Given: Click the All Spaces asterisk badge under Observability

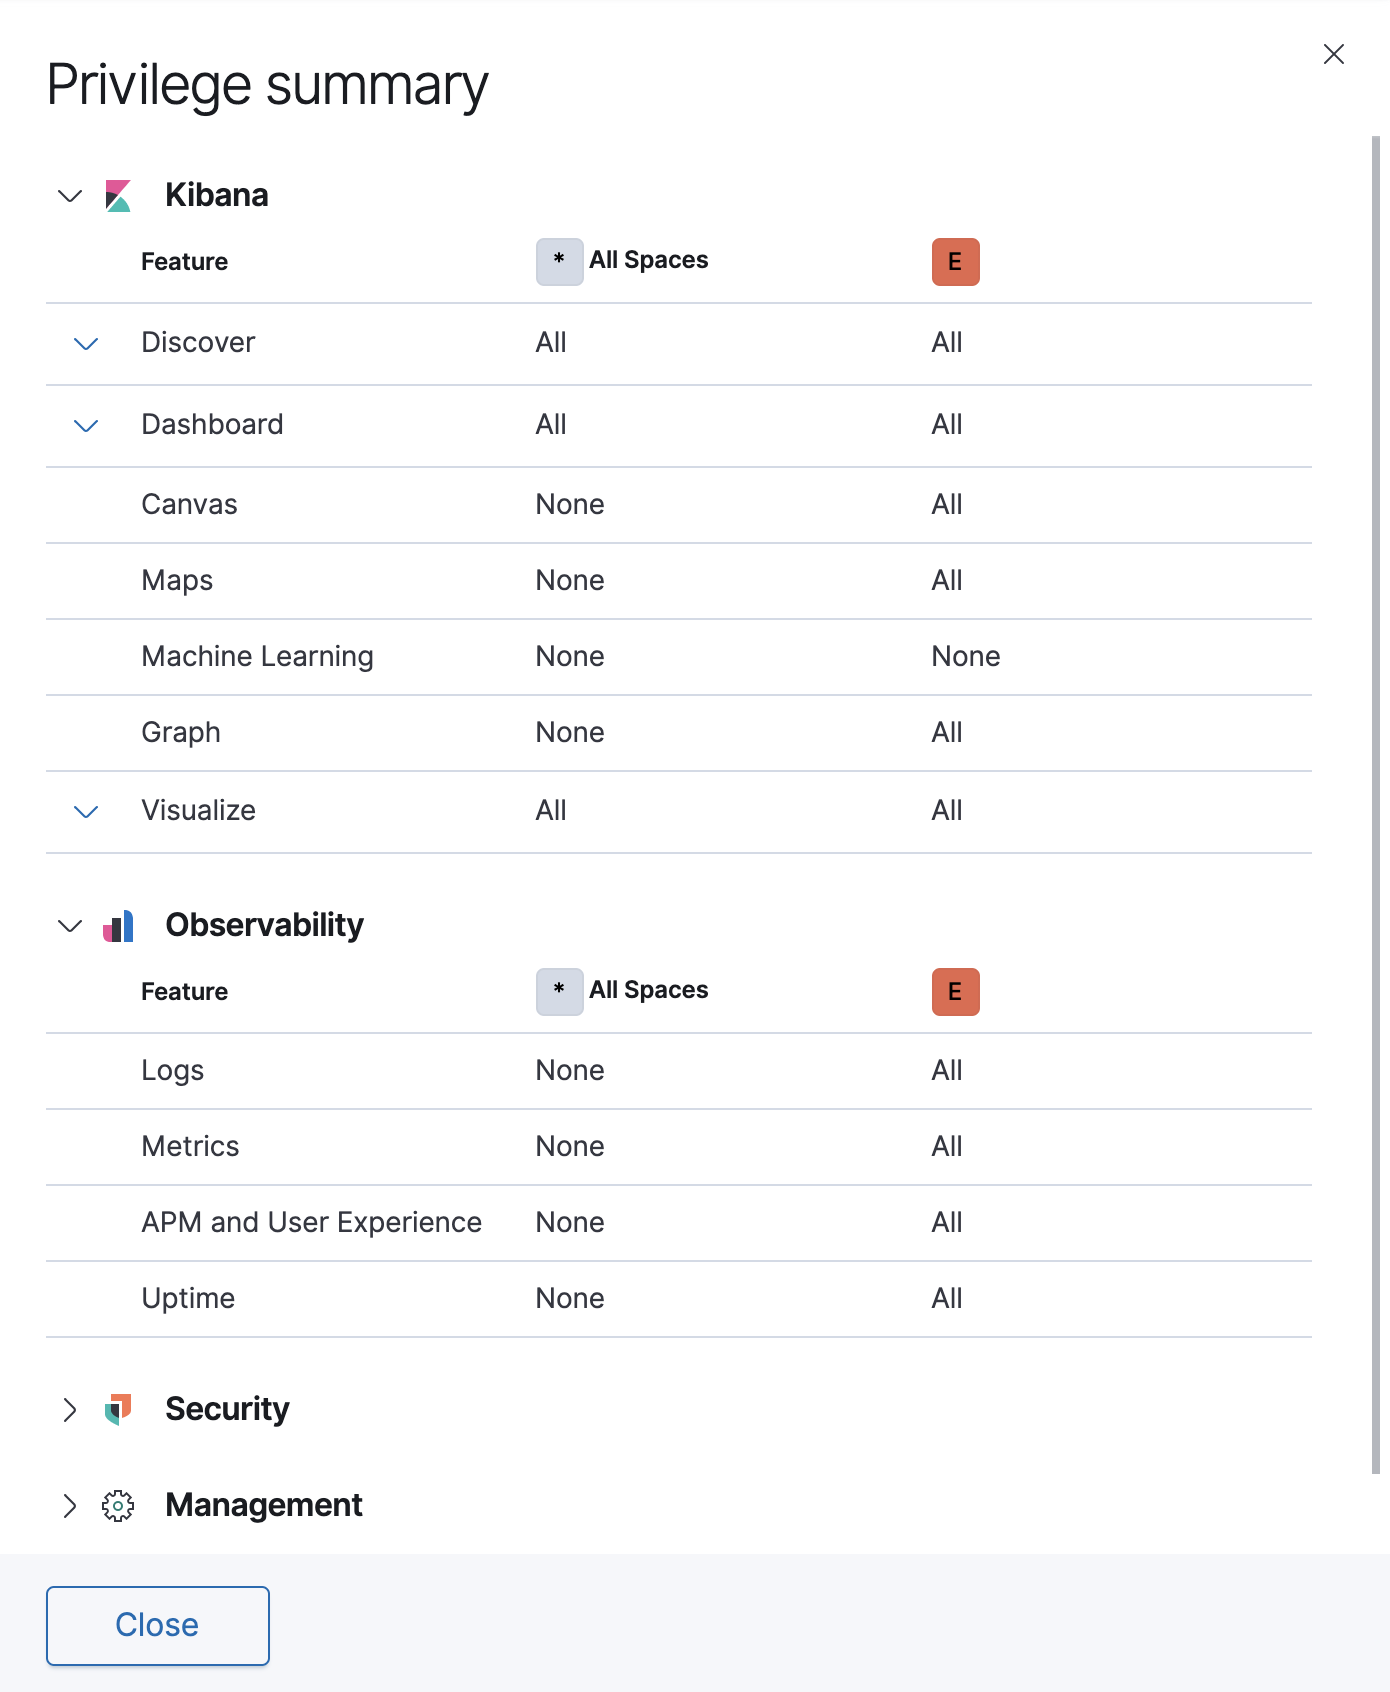Looking at the screenshot, I should (x=558, y=992).
